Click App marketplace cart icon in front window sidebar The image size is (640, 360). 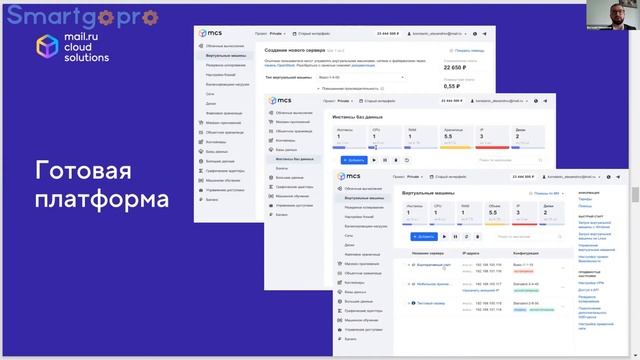pyautogui.click(x=340, y=264)
